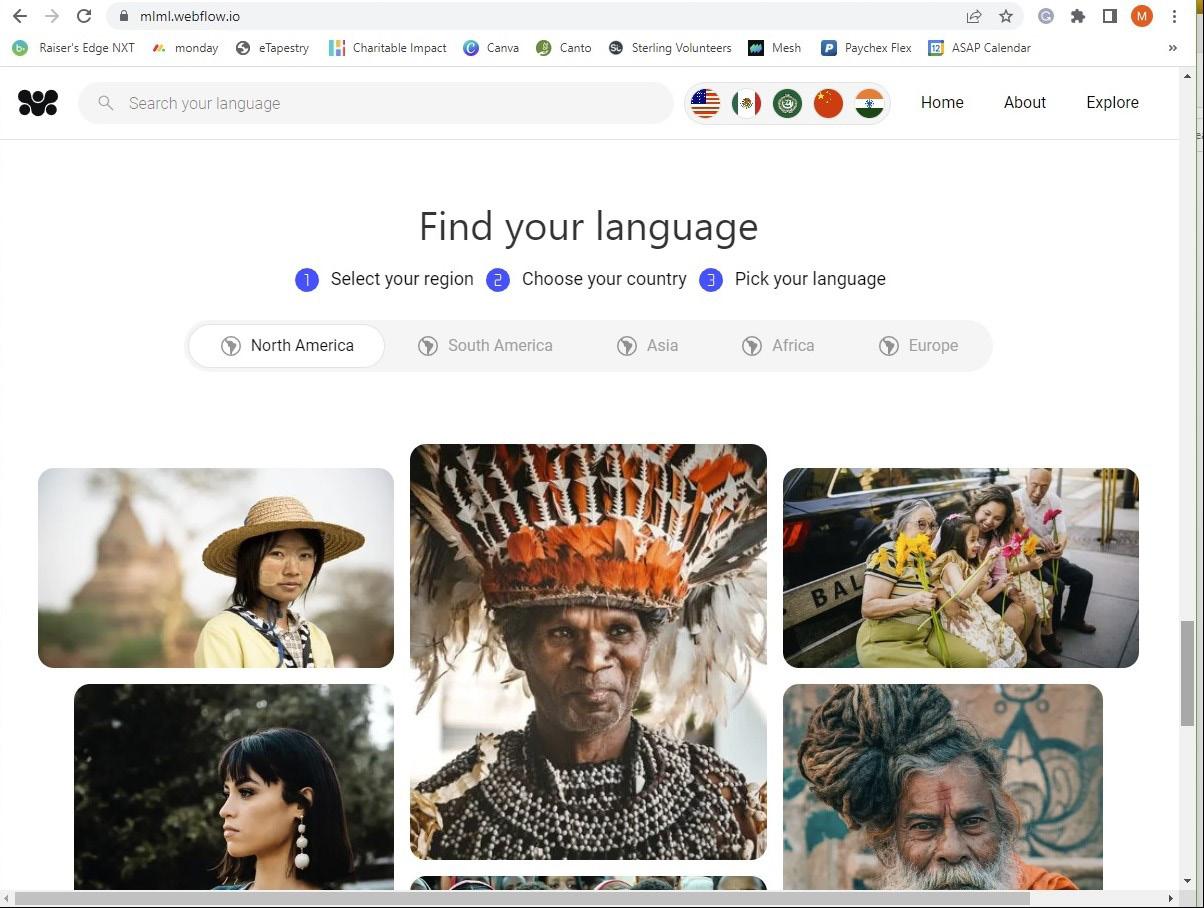Open photo of bearded man with dreadlocks
This screenshot has width=1204, height=908.
click(x=943, y=787)
